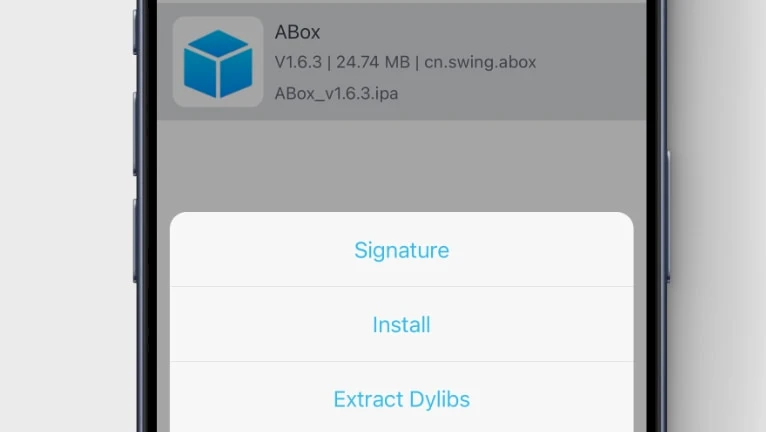Click the rounded icon frame around the cube
The image size is (766, 432).
pyautogui.click(x=218, y=62)
